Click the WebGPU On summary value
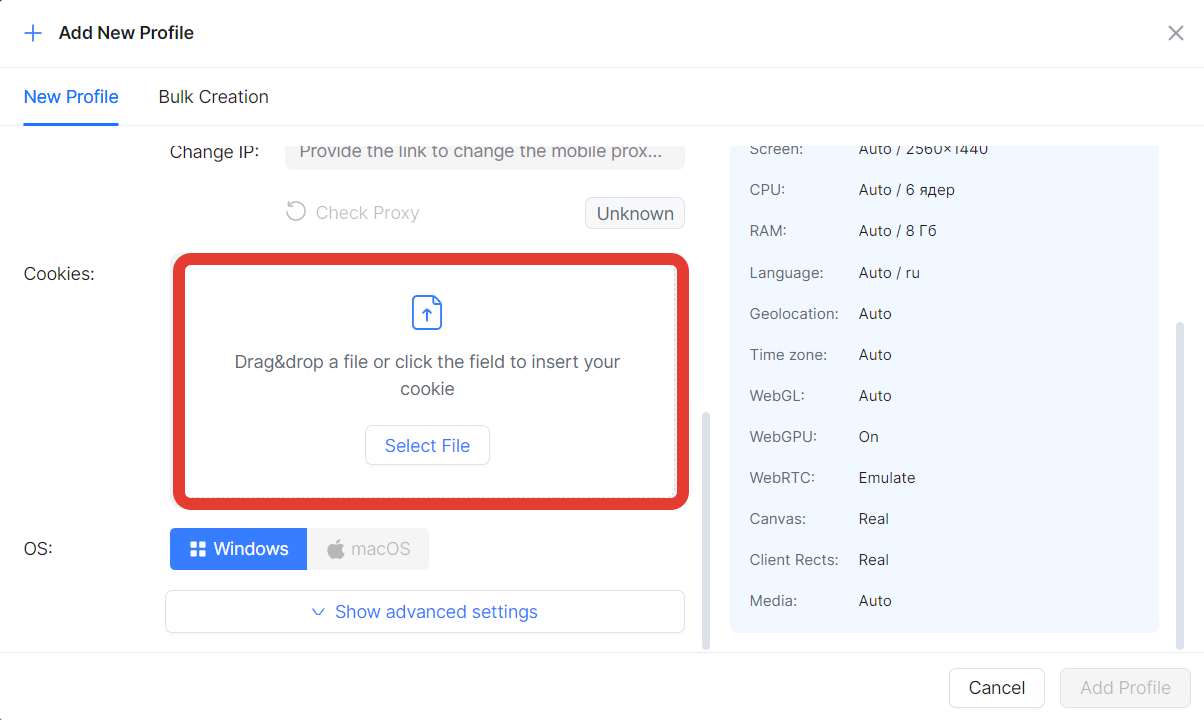Image resolution: width=1204 pixels, height=720 pixels. (868, 437)
